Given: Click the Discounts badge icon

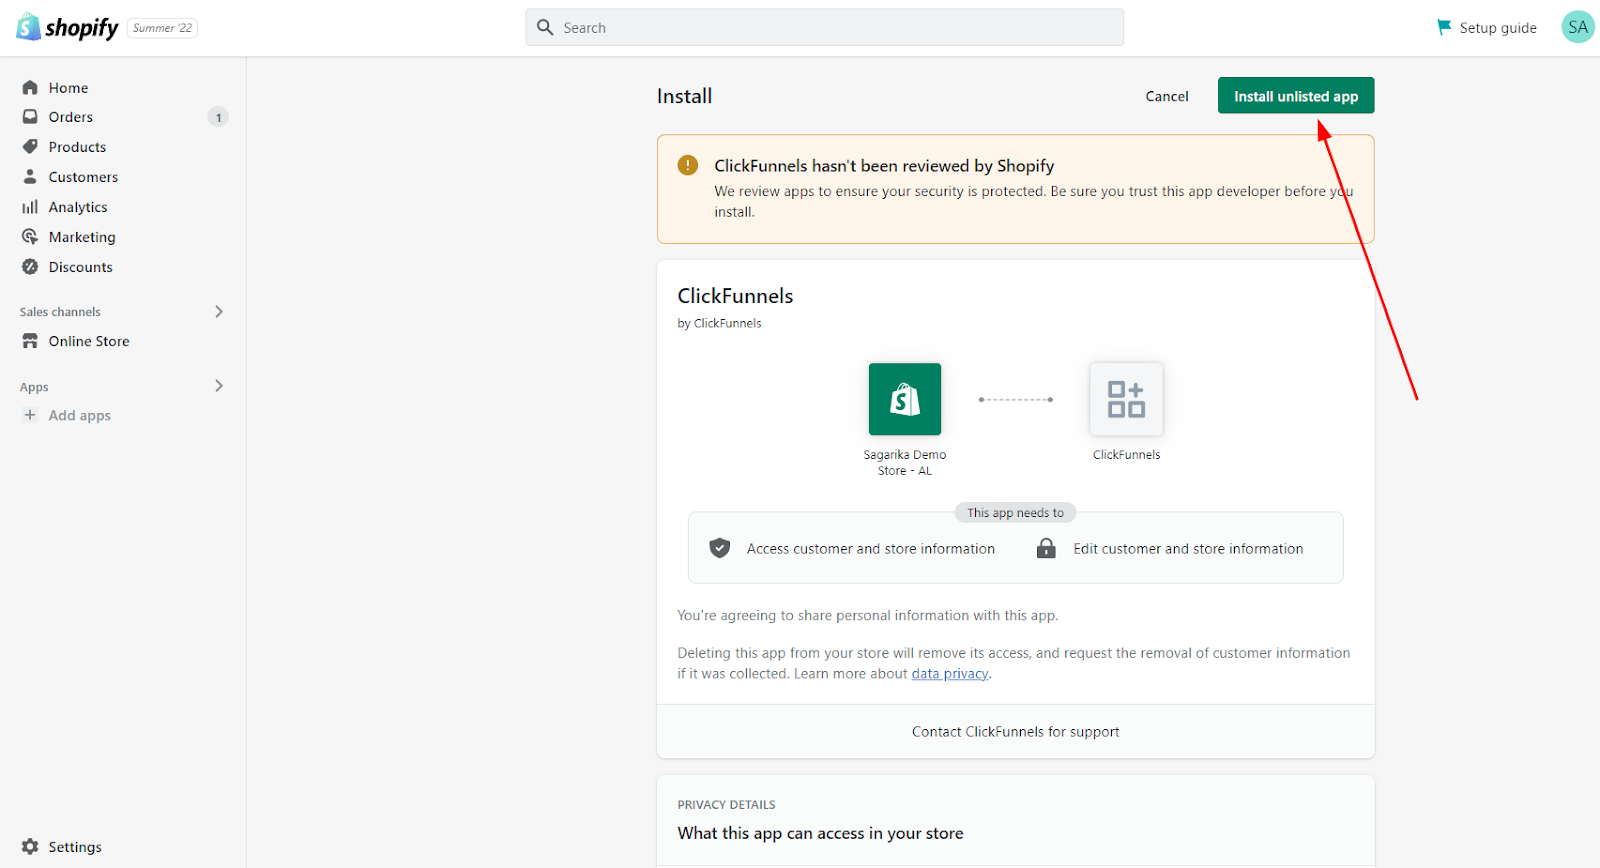Looking at the screenshot, I should (x=30, y=267).
